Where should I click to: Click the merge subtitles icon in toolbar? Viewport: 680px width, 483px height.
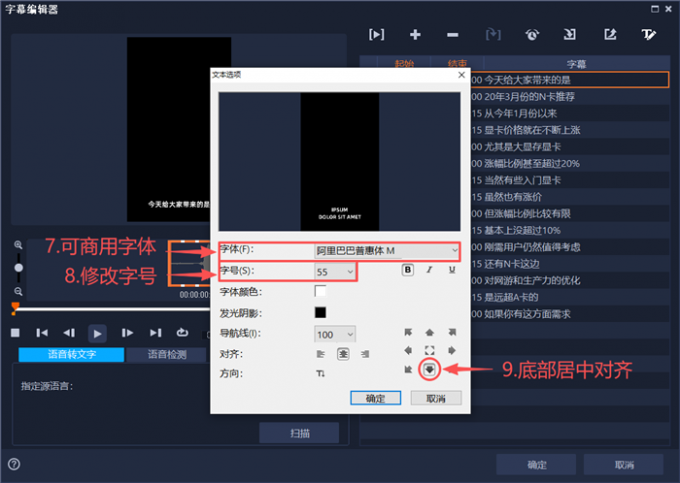(493, 34)
